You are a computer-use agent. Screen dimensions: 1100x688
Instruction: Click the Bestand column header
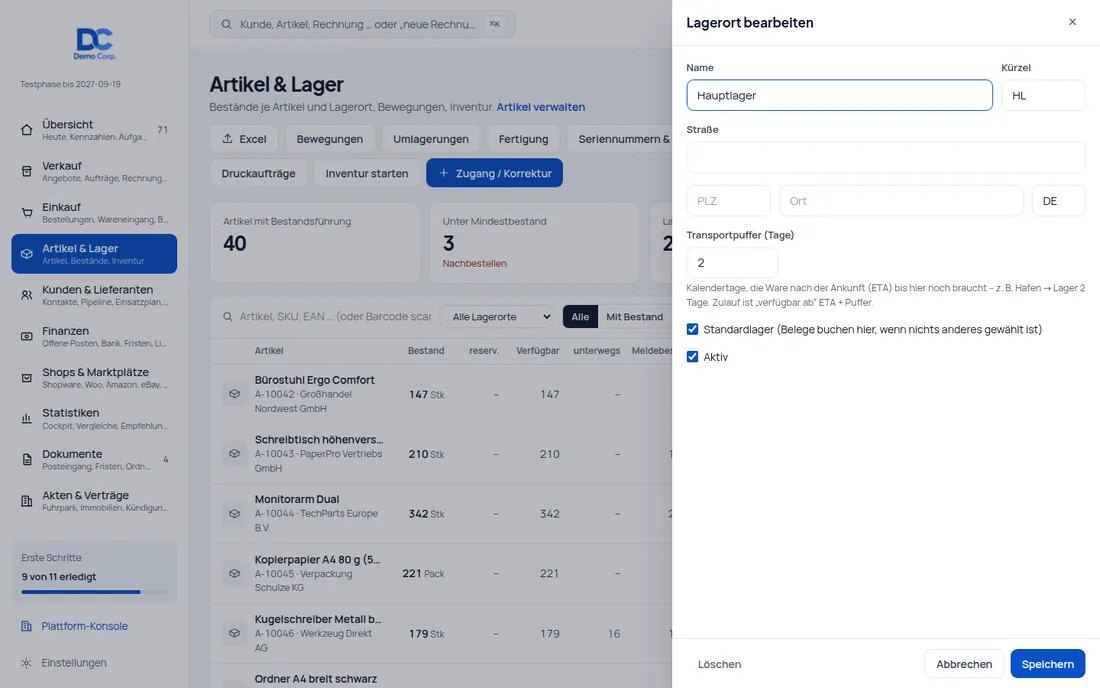coord(426,351)
